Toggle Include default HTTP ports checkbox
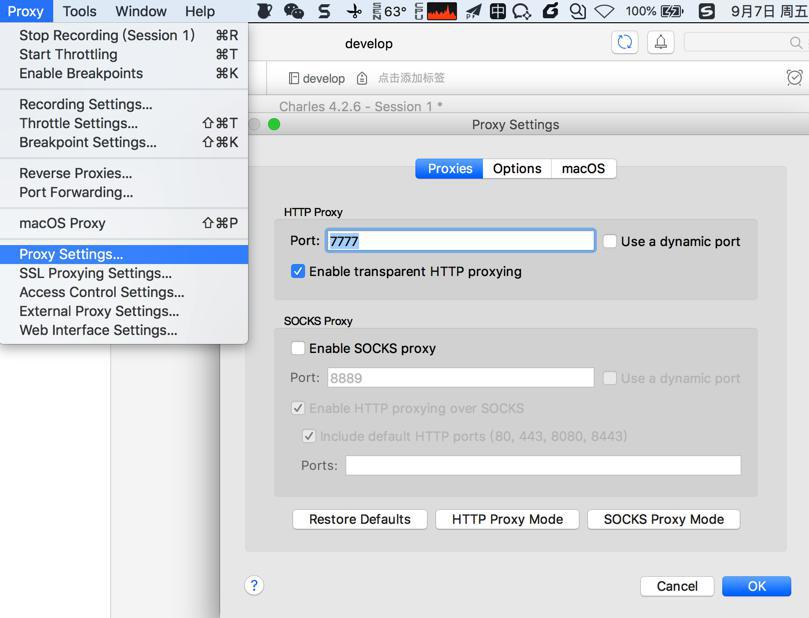Image resolution: width=809 pixels, height=618 pixels. tap(309, 436)
